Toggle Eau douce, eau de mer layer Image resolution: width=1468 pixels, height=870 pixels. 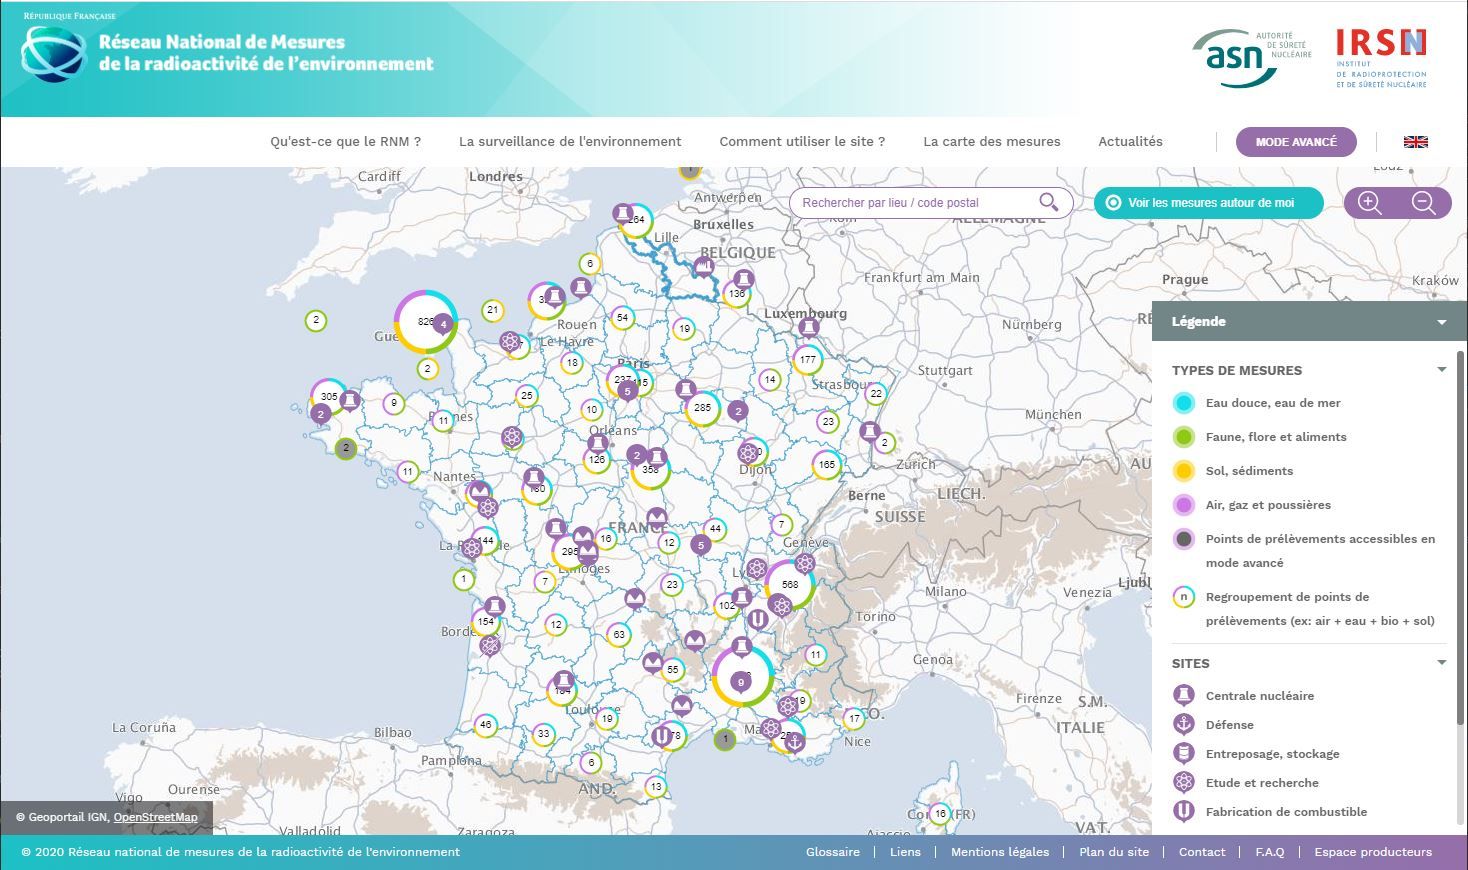(1184, 403)
